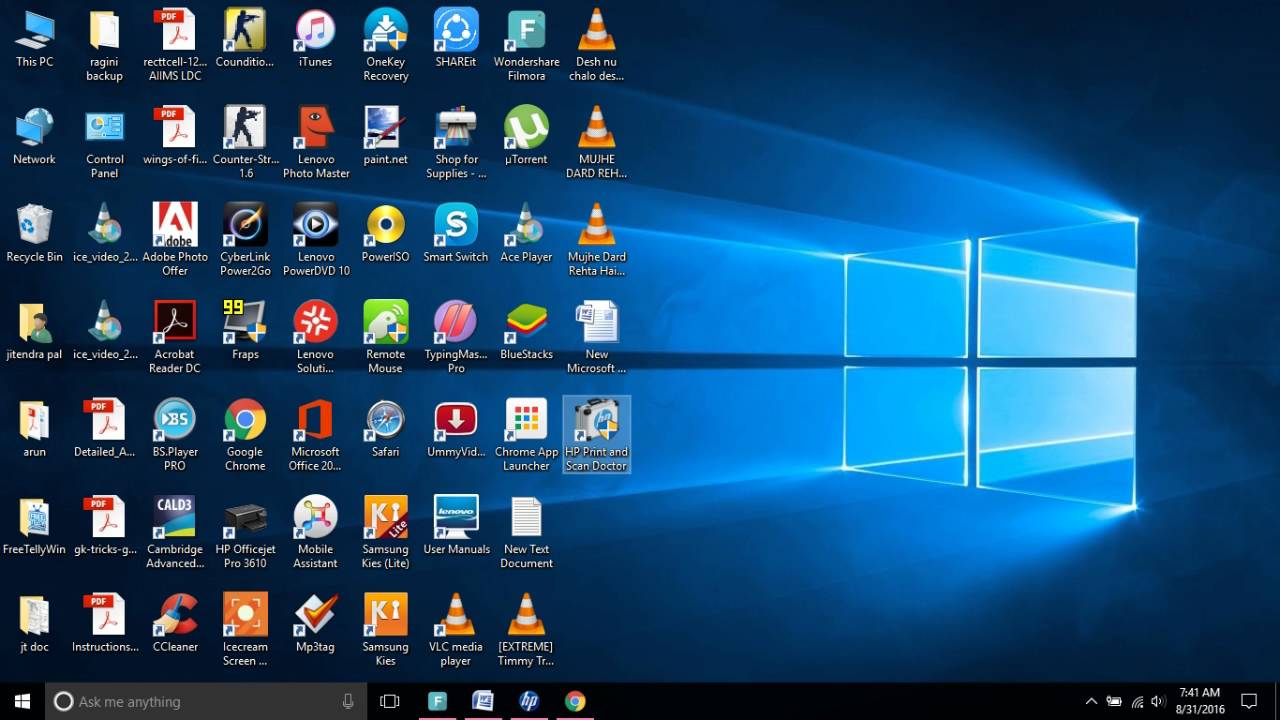Open the taskbar clock and calendar
The image size is (1280, 720).
[x=1200, y=701]
